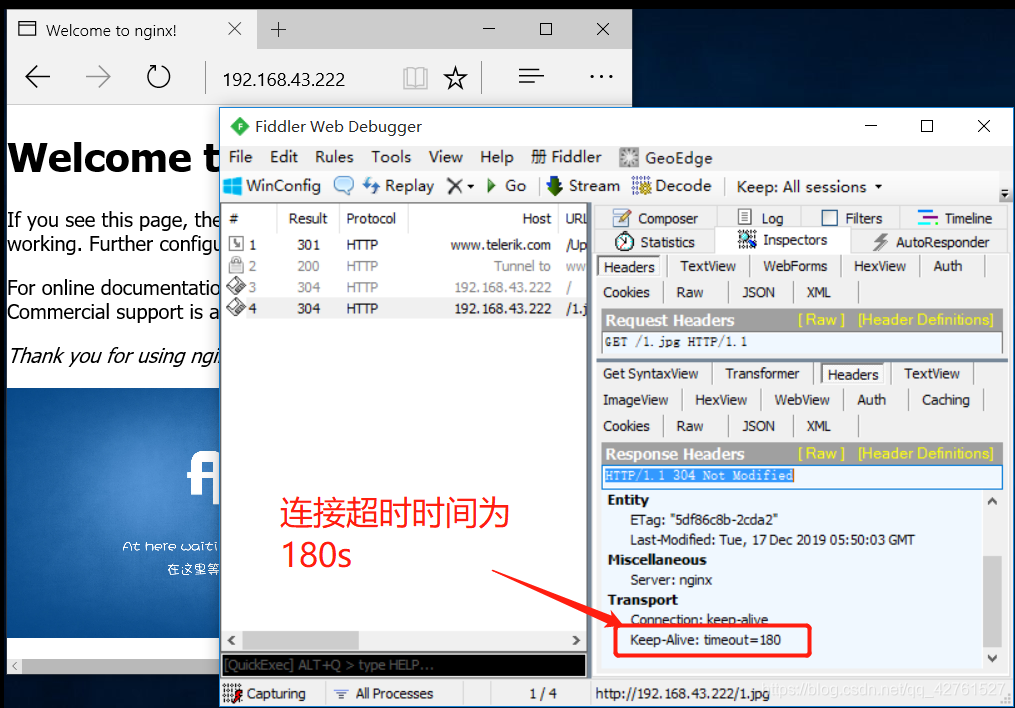Click the toolbar overflow arrow at right
This screenshot has width=1015, height=708.
coord(1005,194)
